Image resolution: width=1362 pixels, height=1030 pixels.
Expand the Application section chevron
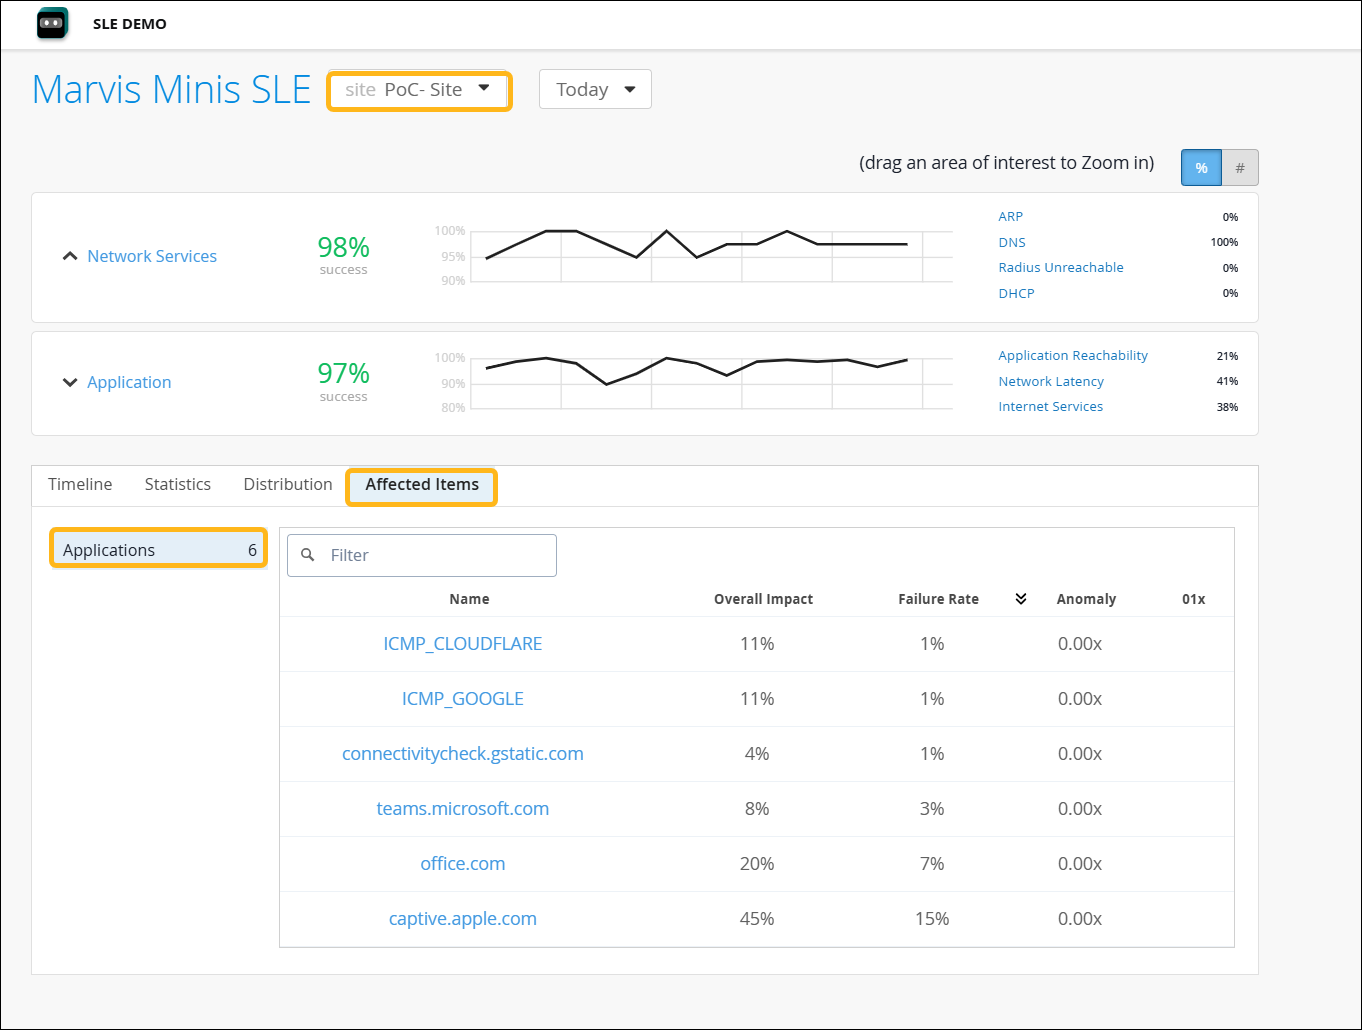click(69, 382)
